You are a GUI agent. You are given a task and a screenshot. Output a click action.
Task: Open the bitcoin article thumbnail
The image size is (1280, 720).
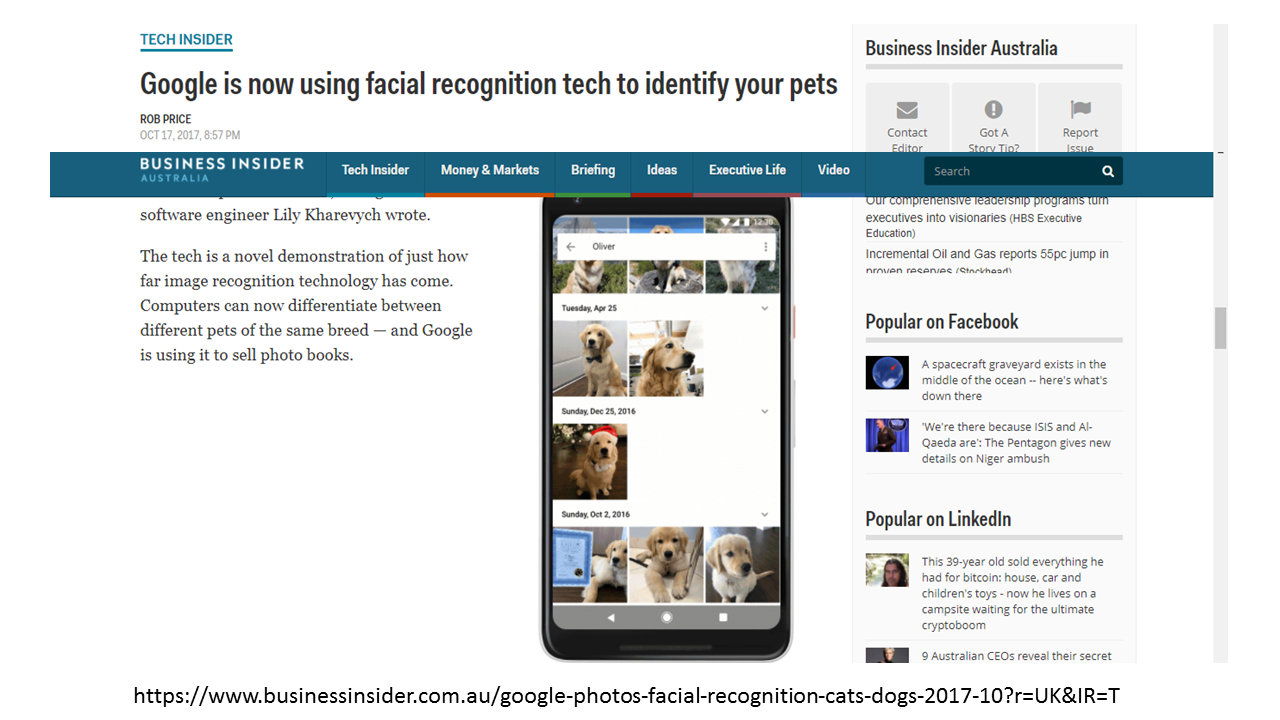887,570
